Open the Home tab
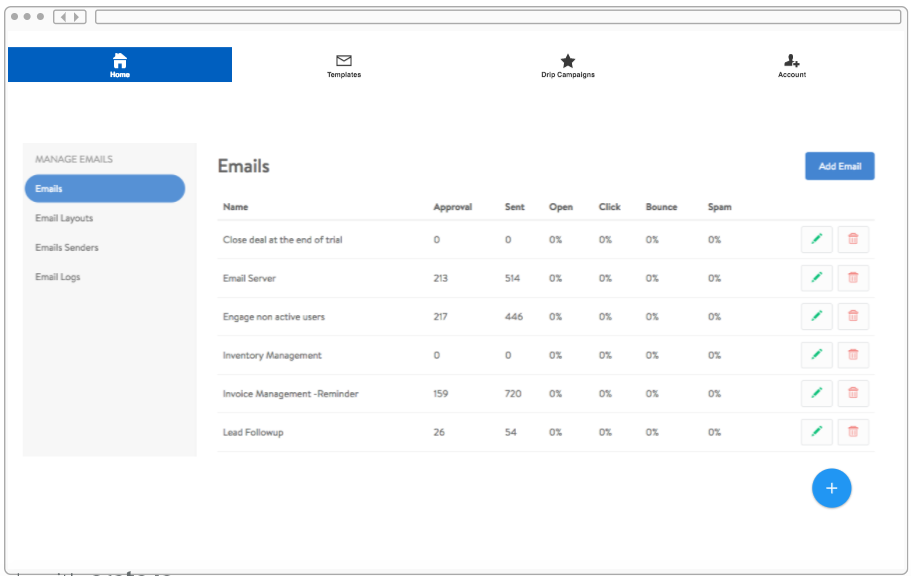This screenshot has height=576, width=911. (120, 65)
